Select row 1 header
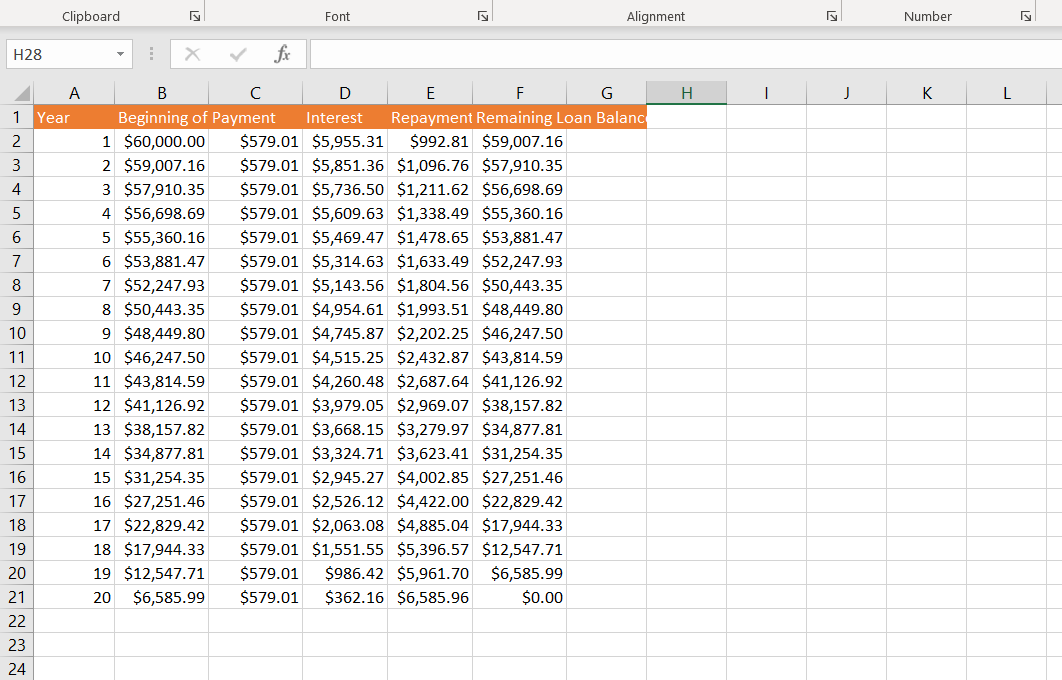Screen dimensions: 1062x680 click(16, 117)
